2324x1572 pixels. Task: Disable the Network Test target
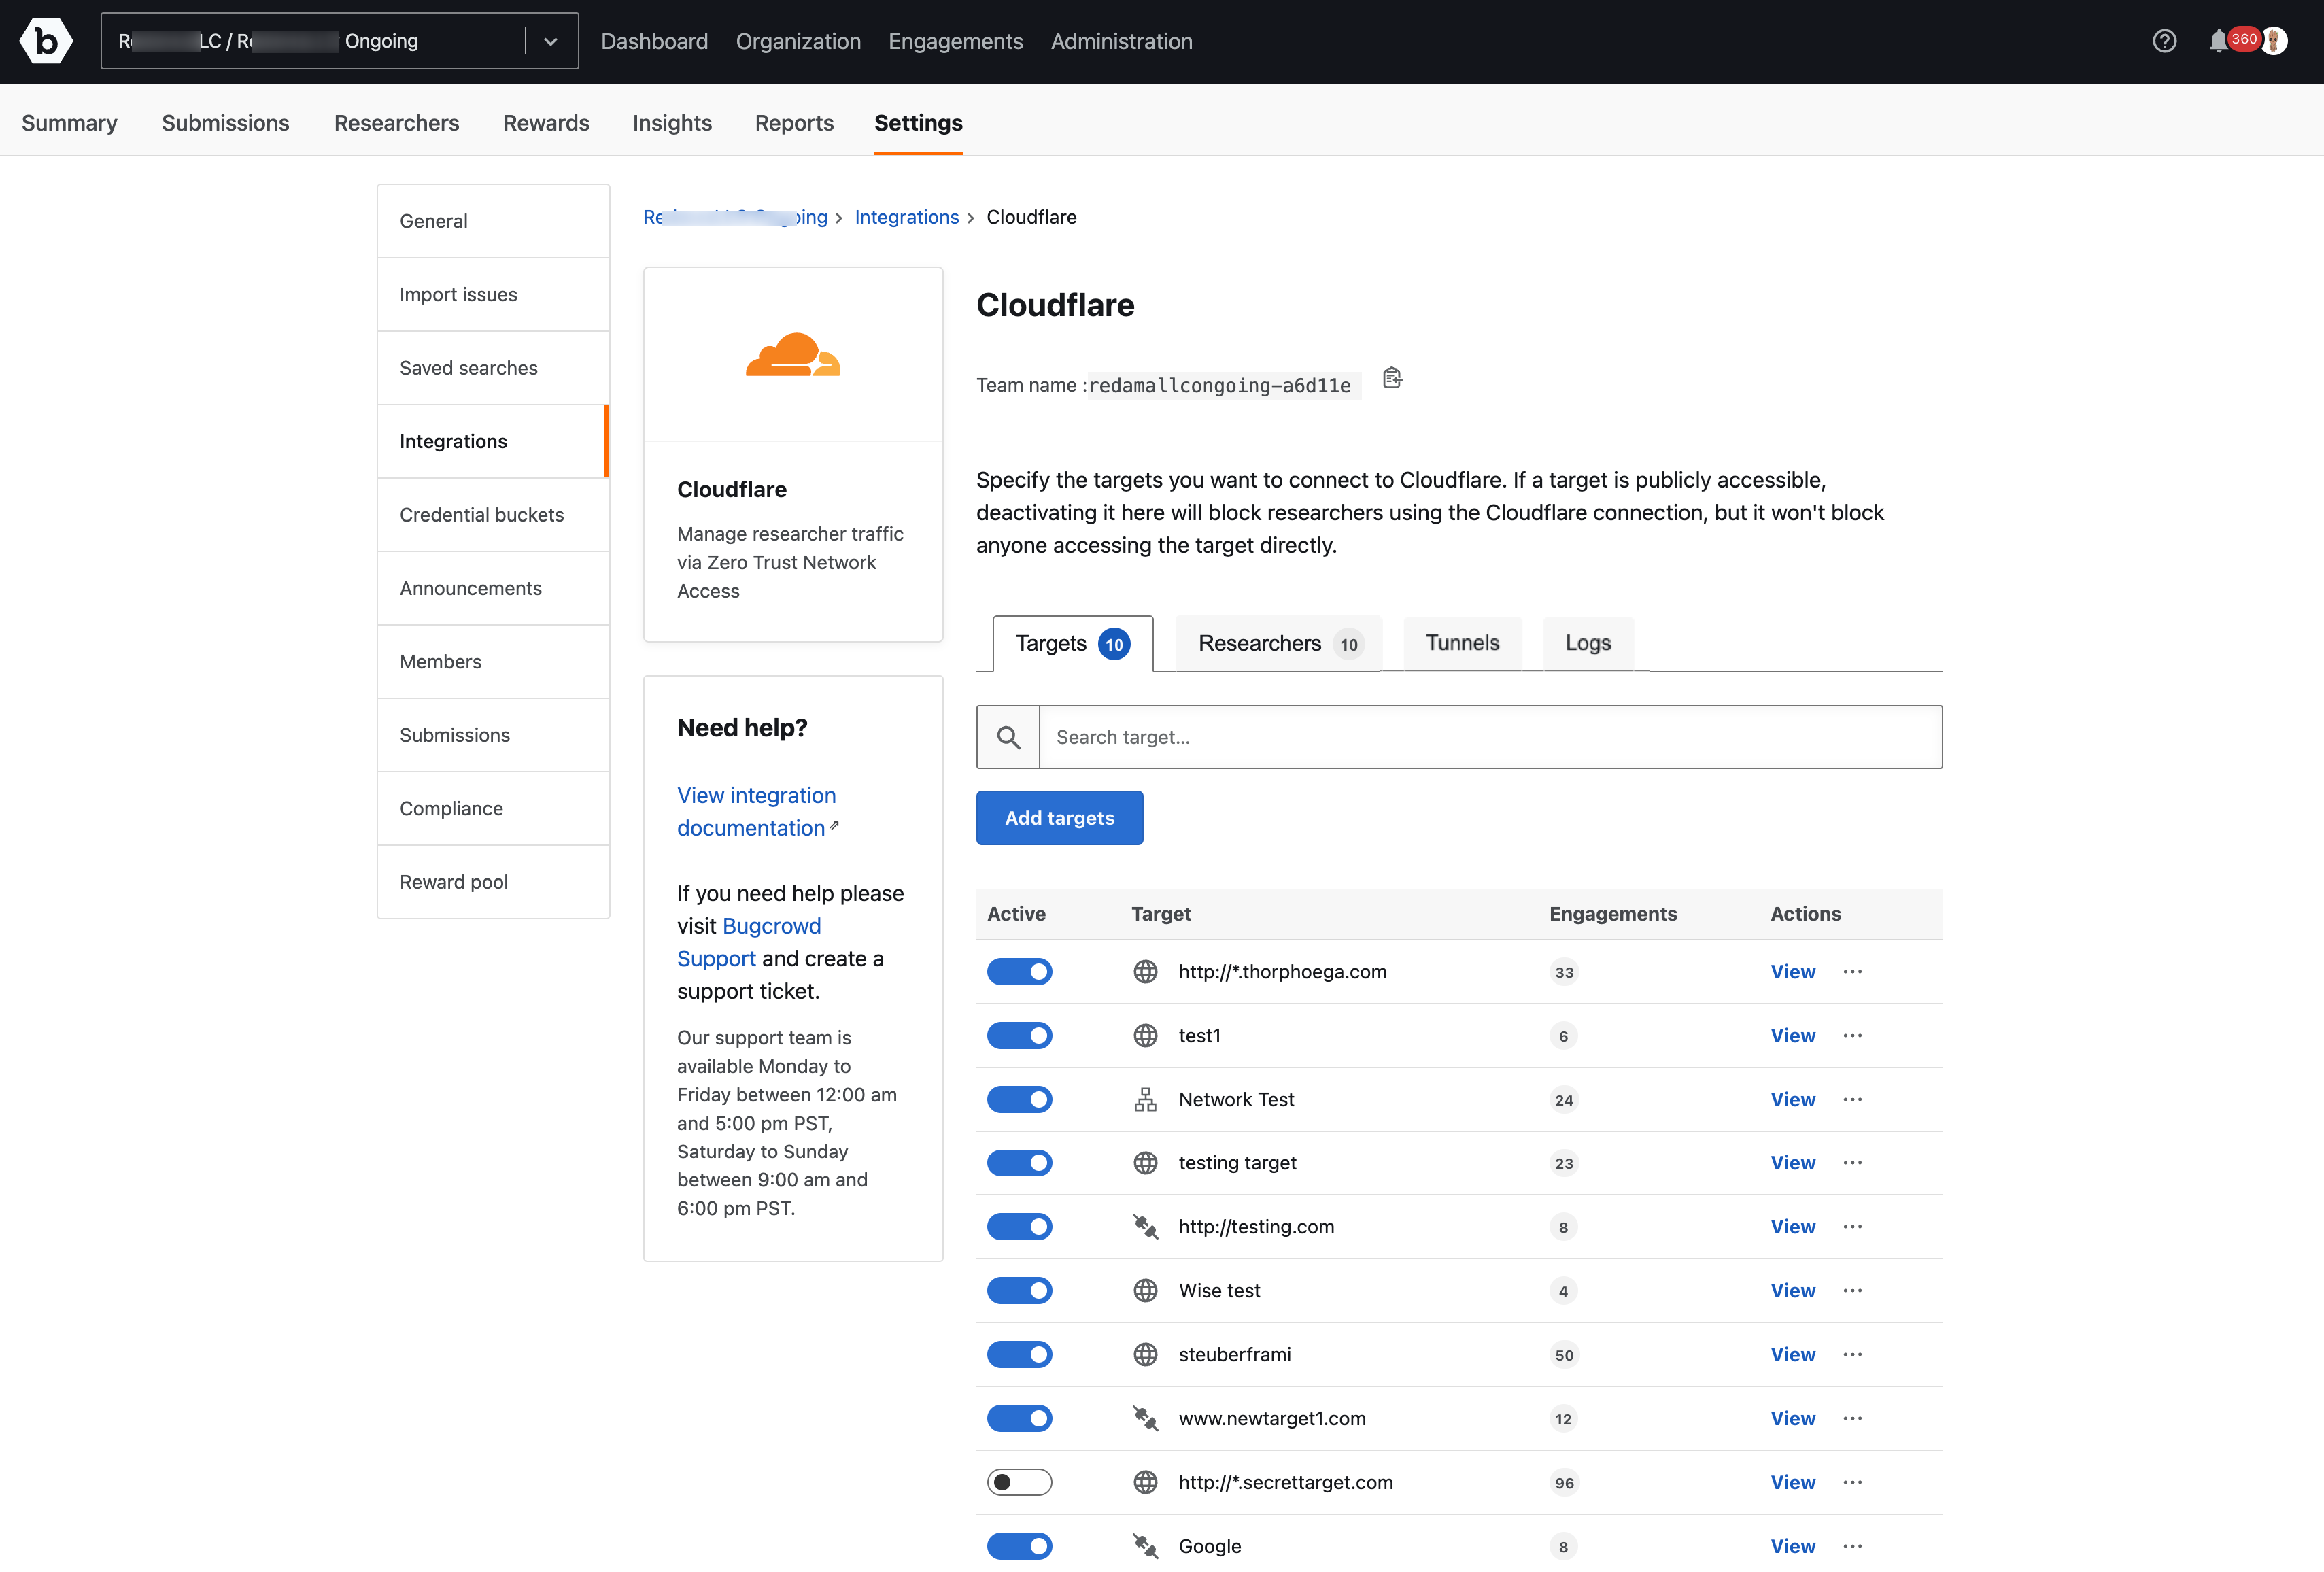pyautogui.click(x=1019, y=1100)
